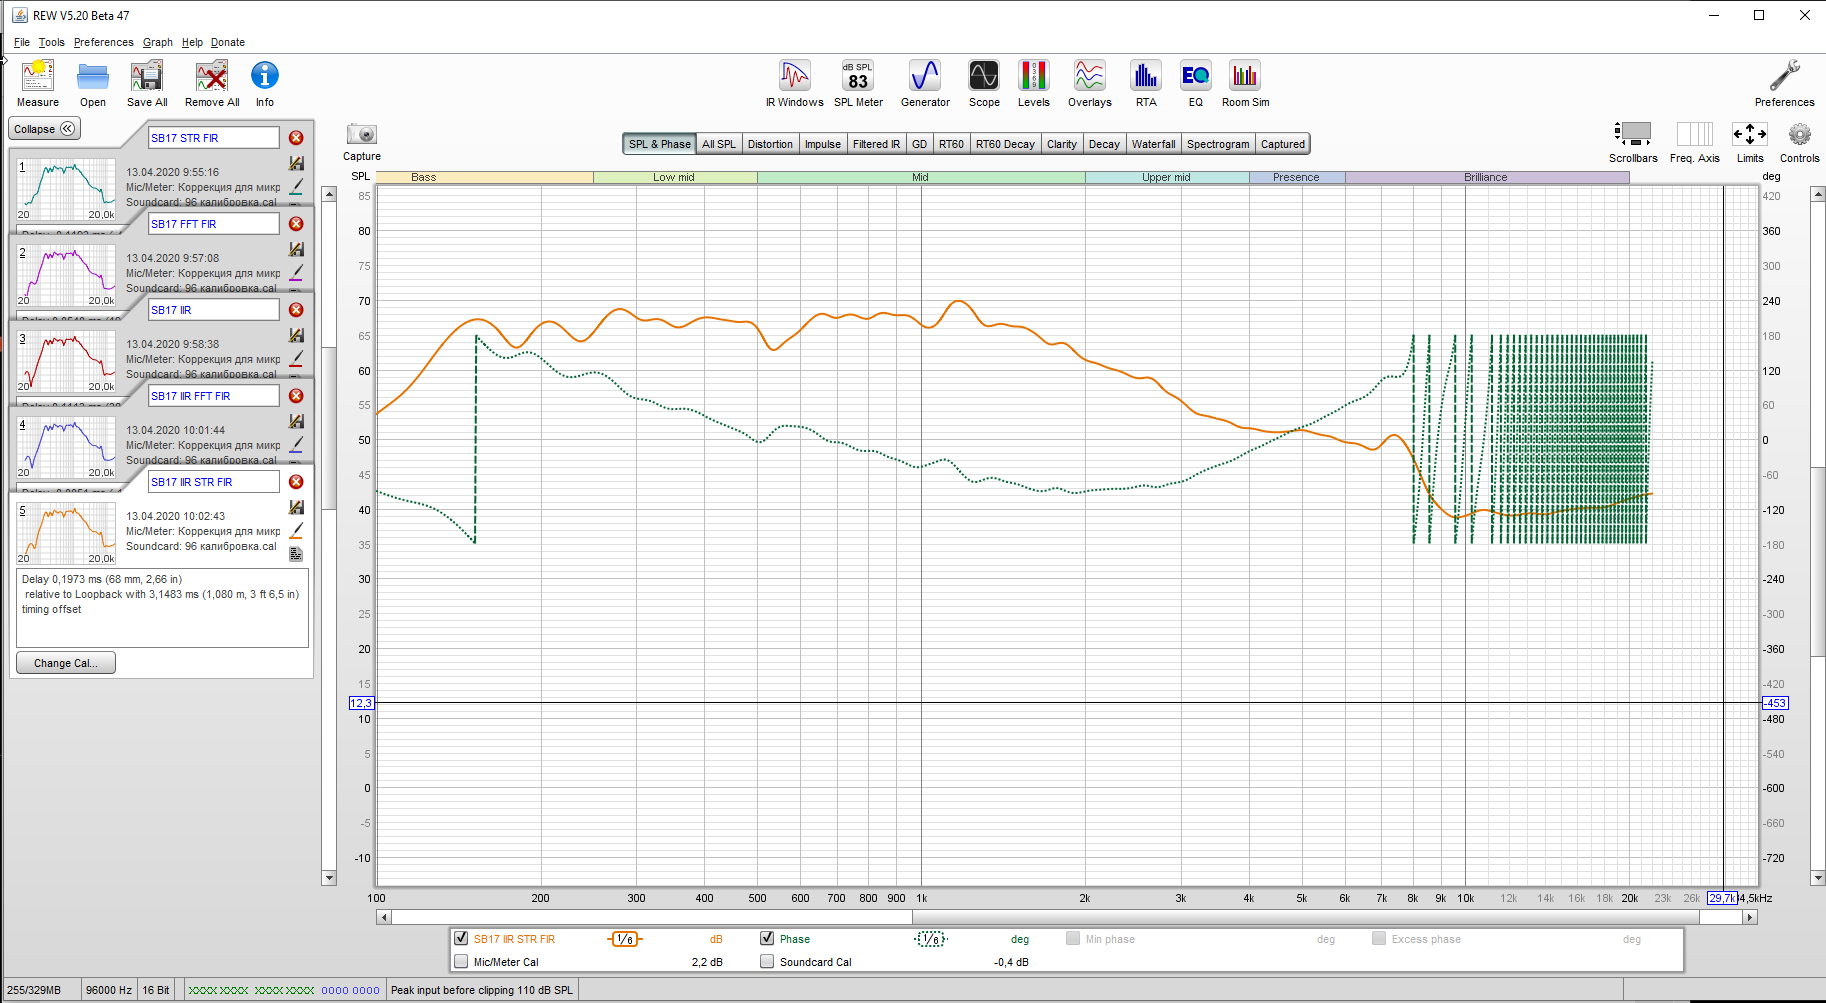Open the Tools menu

point(52,42)
